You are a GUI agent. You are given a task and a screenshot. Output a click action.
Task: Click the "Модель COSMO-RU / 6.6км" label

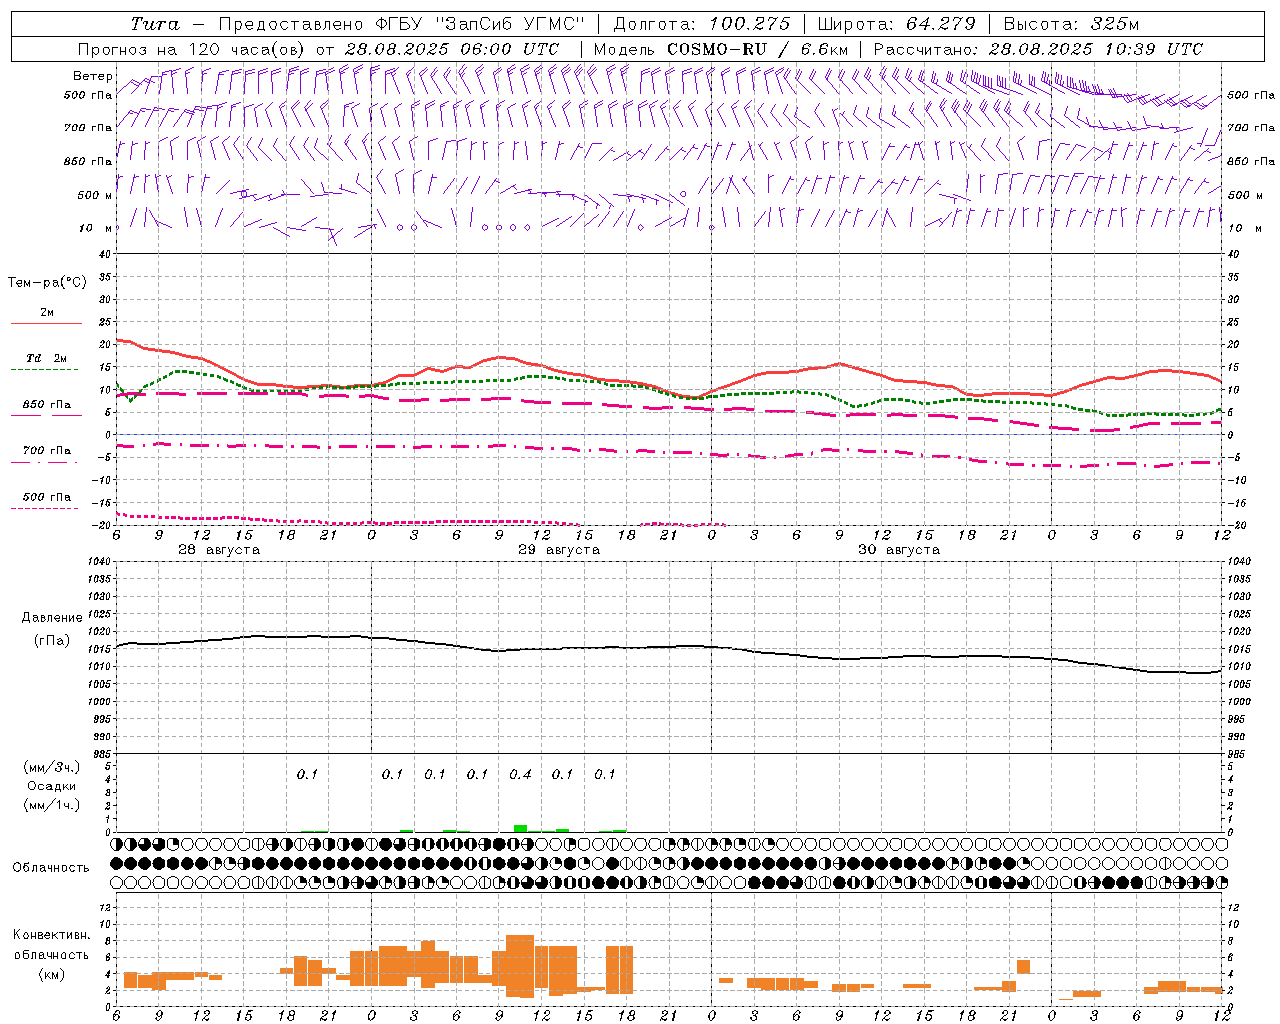pos(721,49)
